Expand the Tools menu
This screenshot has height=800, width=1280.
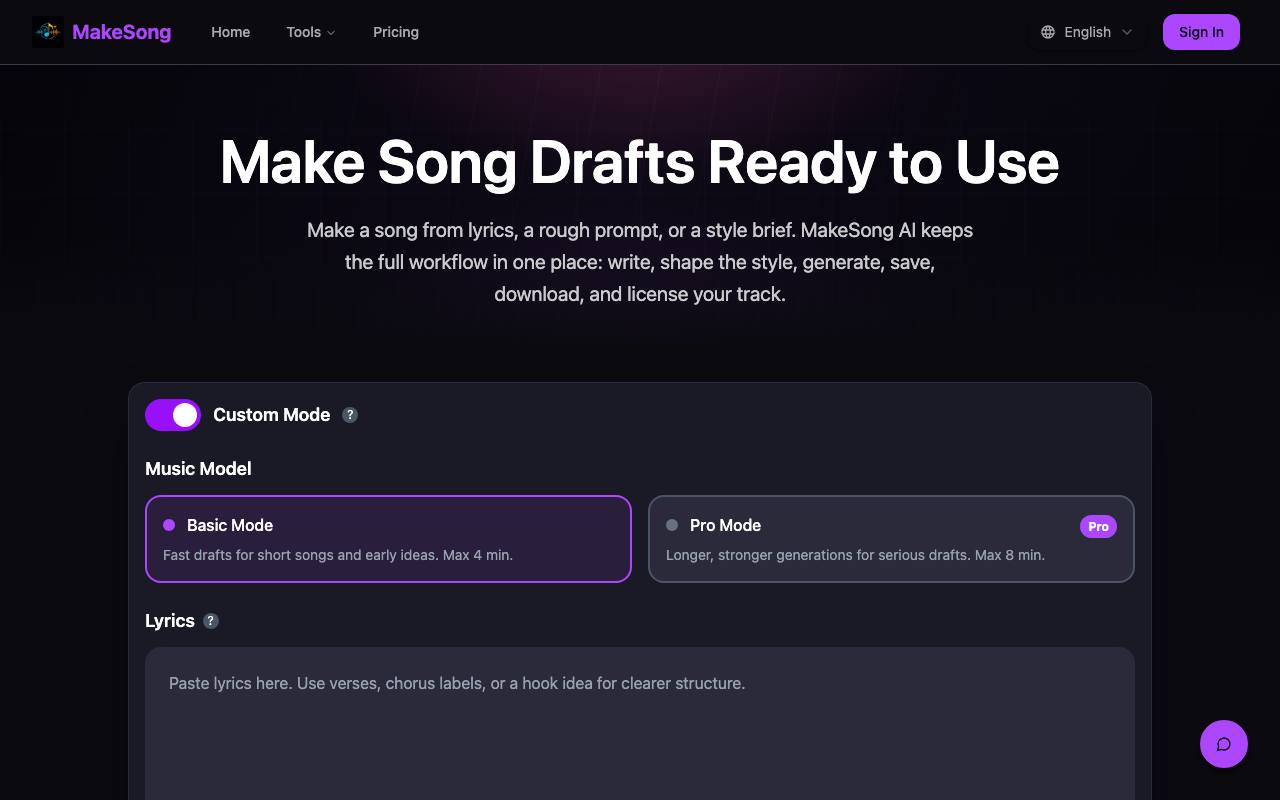point(311,32)
